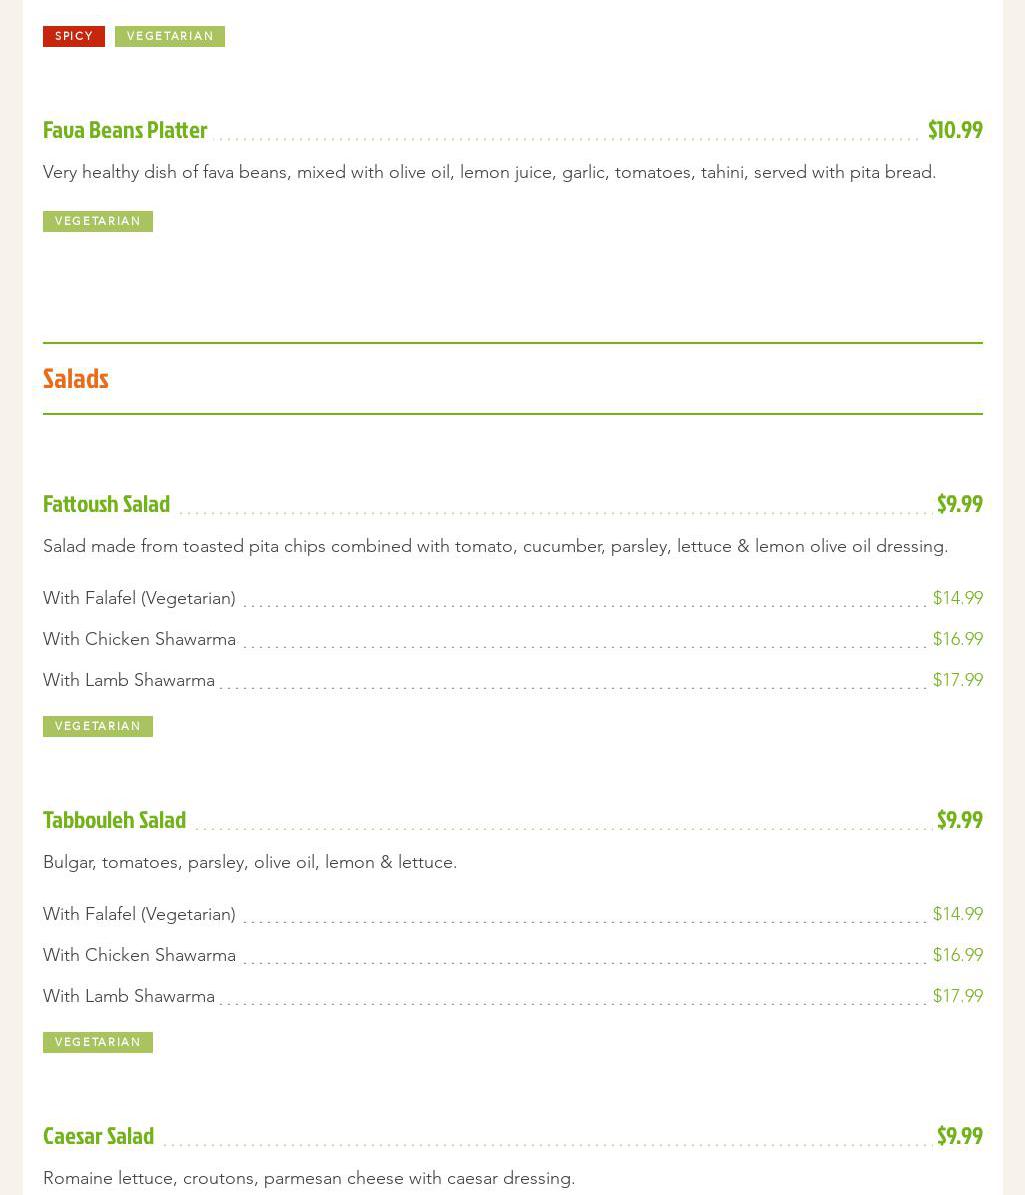Open the Caesar Salad item

click(x=99, y=1136)
